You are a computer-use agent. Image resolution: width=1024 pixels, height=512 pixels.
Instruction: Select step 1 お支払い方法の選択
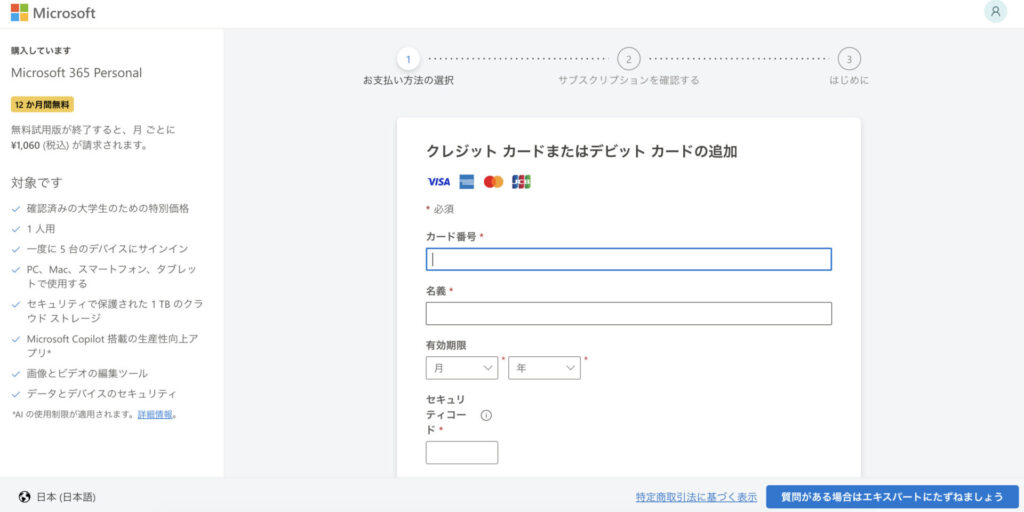408,59
